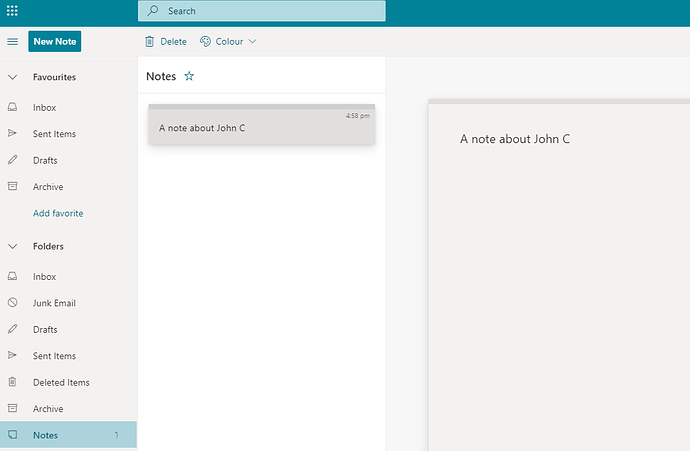
Task: Click Folders Drafts pencil icon
Action: click(x=12, y=329)
